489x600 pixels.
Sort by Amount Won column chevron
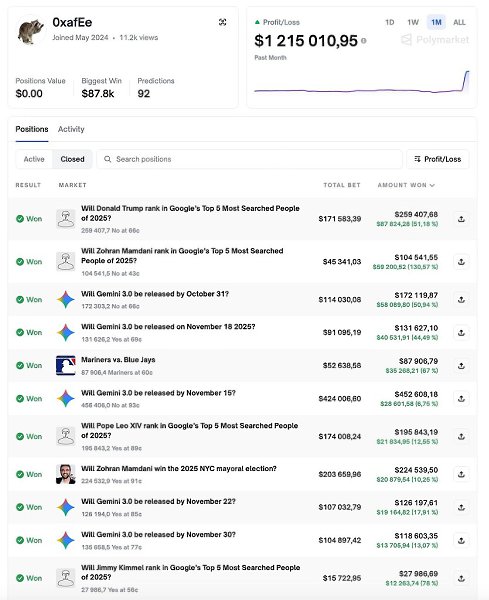click(x=432, y=185)
